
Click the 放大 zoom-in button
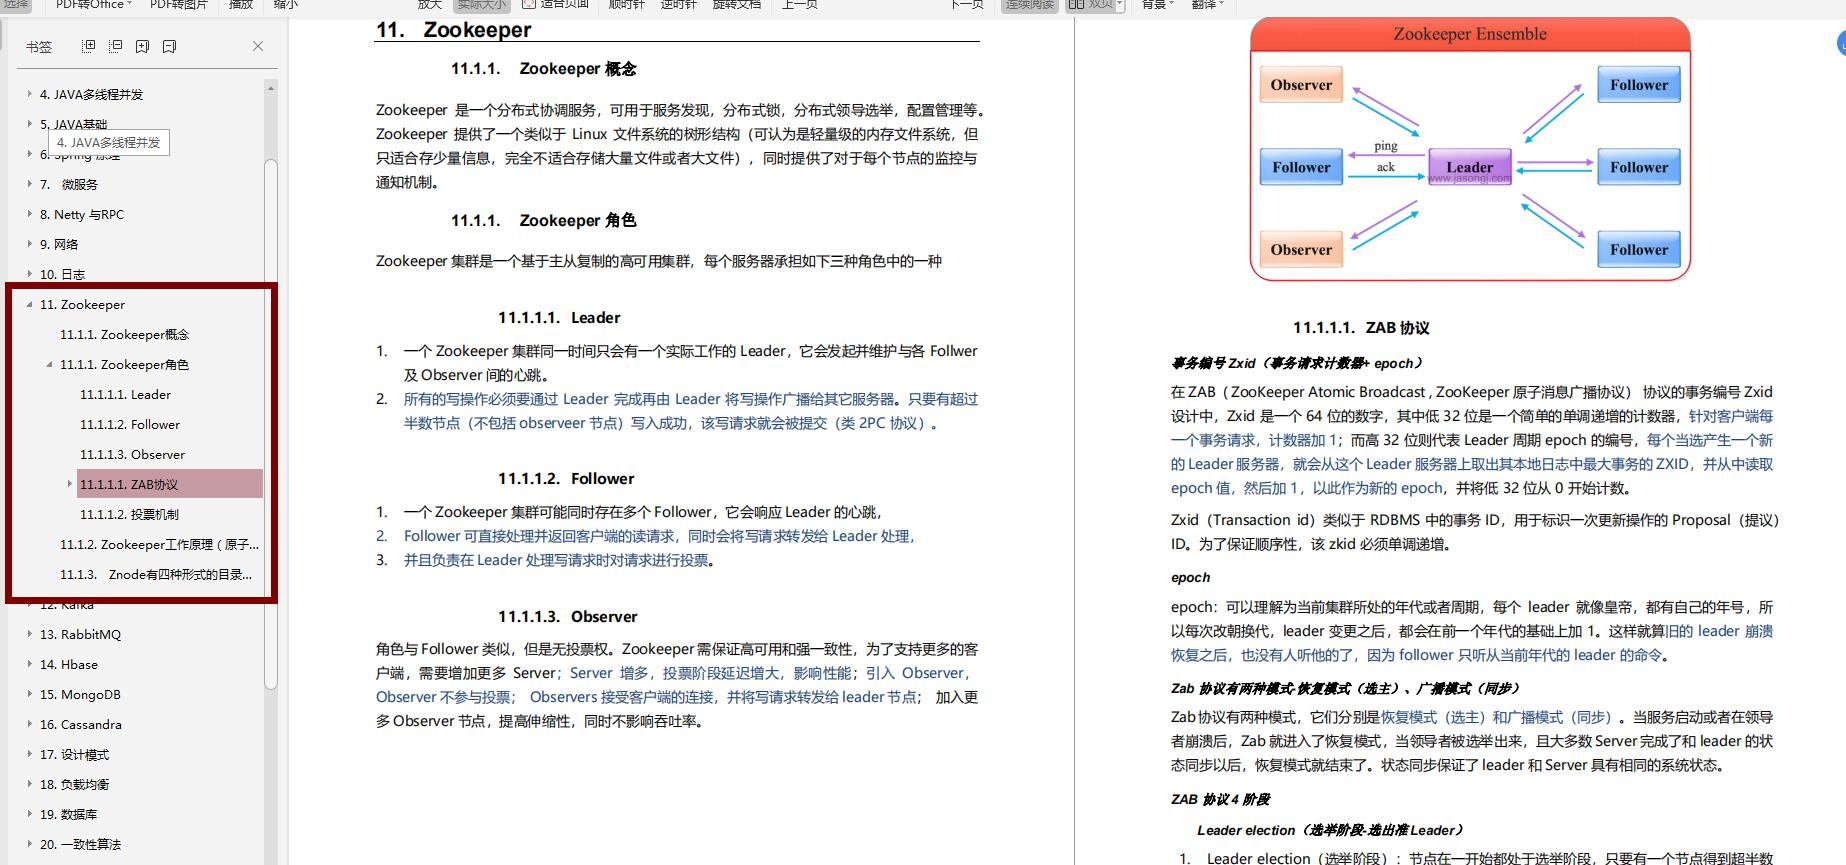click(430, 4)
